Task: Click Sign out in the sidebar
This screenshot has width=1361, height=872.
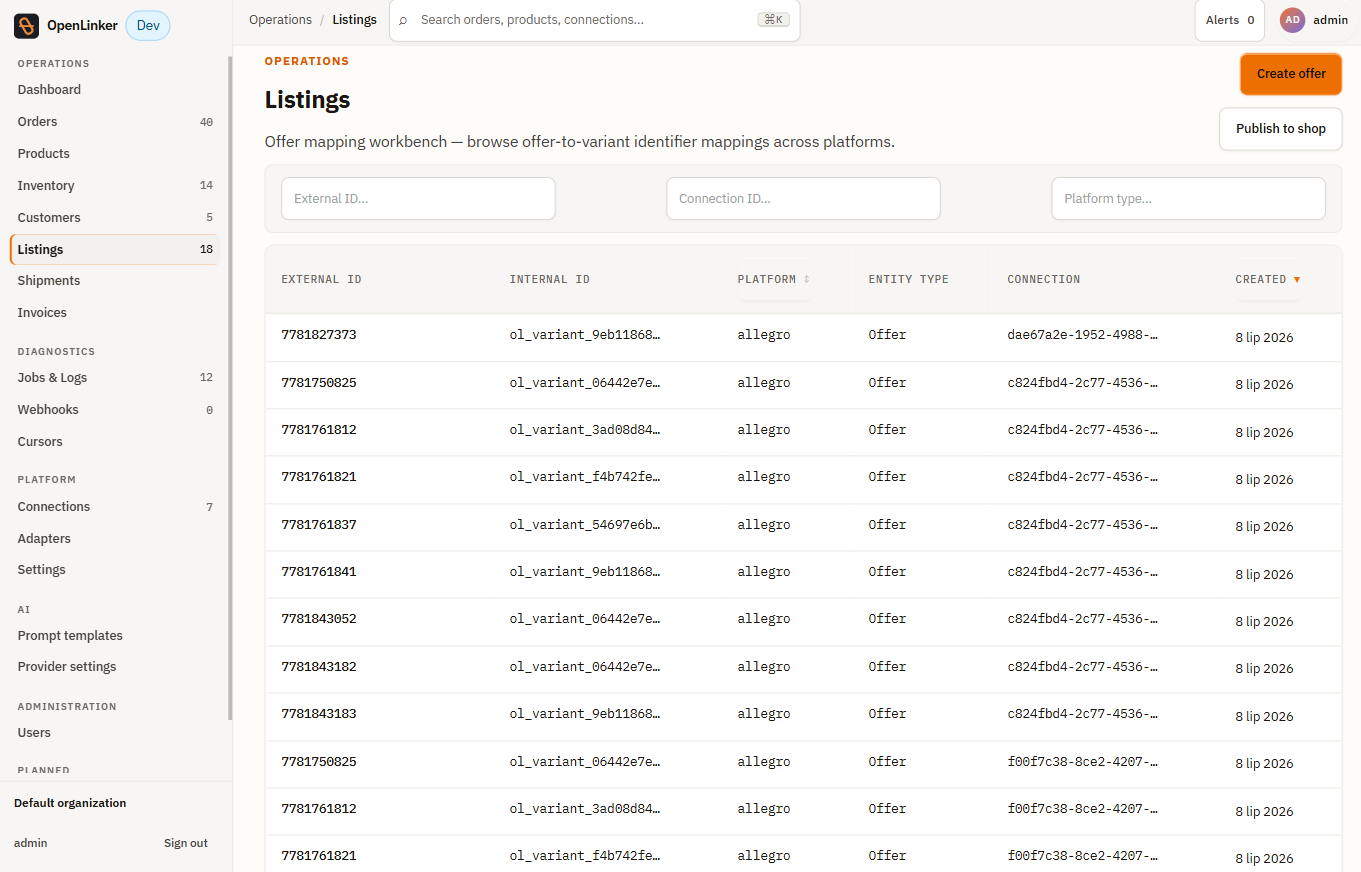Action: [186, 843]
